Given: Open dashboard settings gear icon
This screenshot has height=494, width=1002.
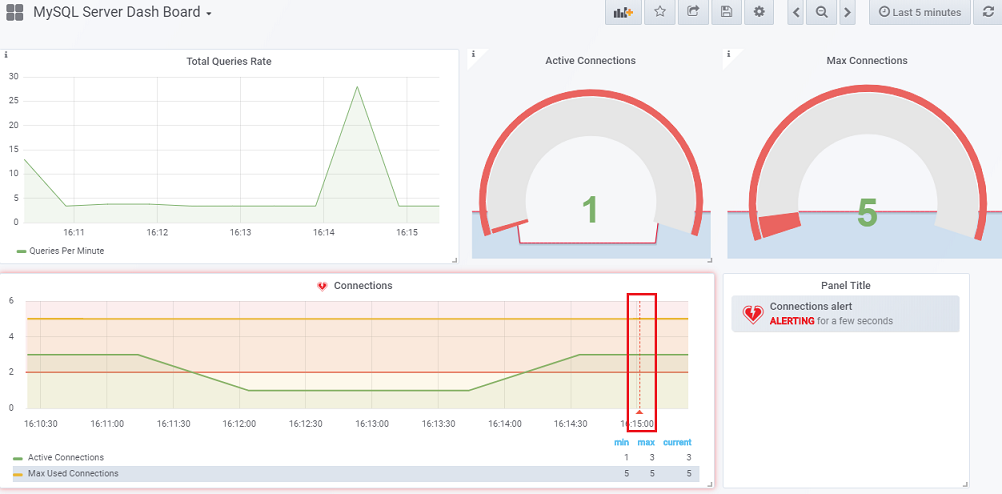Looking at the screenshot, I should tap(759, 12).
